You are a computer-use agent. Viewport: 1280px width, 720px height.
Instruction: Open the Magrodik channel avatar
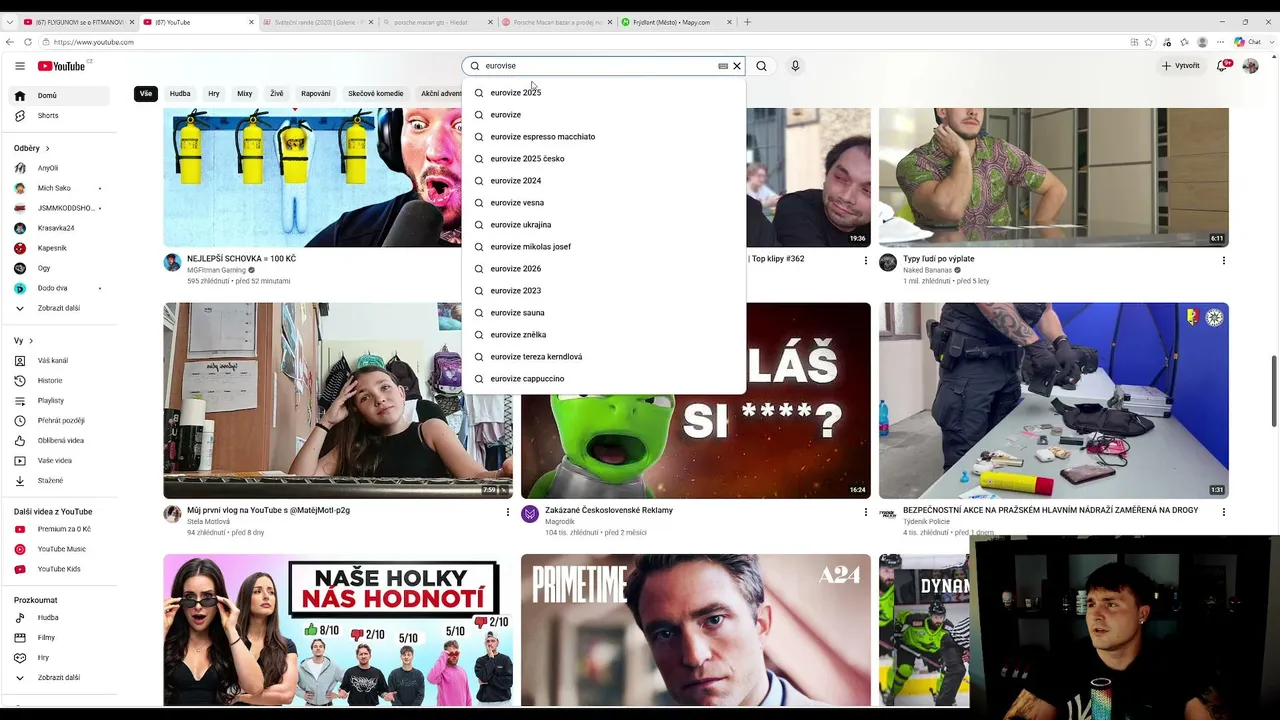coord(530,514)
